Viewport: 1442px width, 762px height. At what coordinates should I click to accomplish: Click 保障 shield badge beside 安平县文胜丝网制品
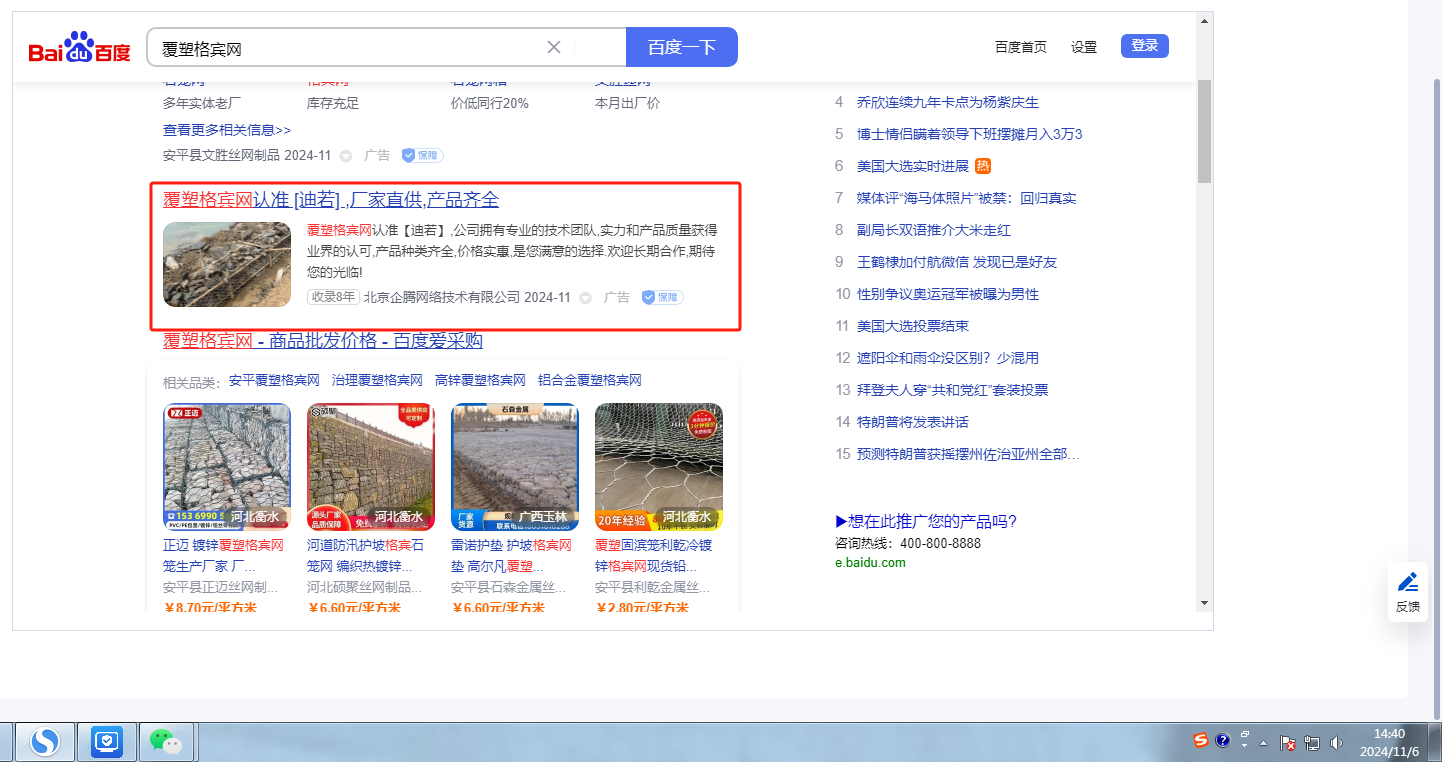[x=422, y=155]
